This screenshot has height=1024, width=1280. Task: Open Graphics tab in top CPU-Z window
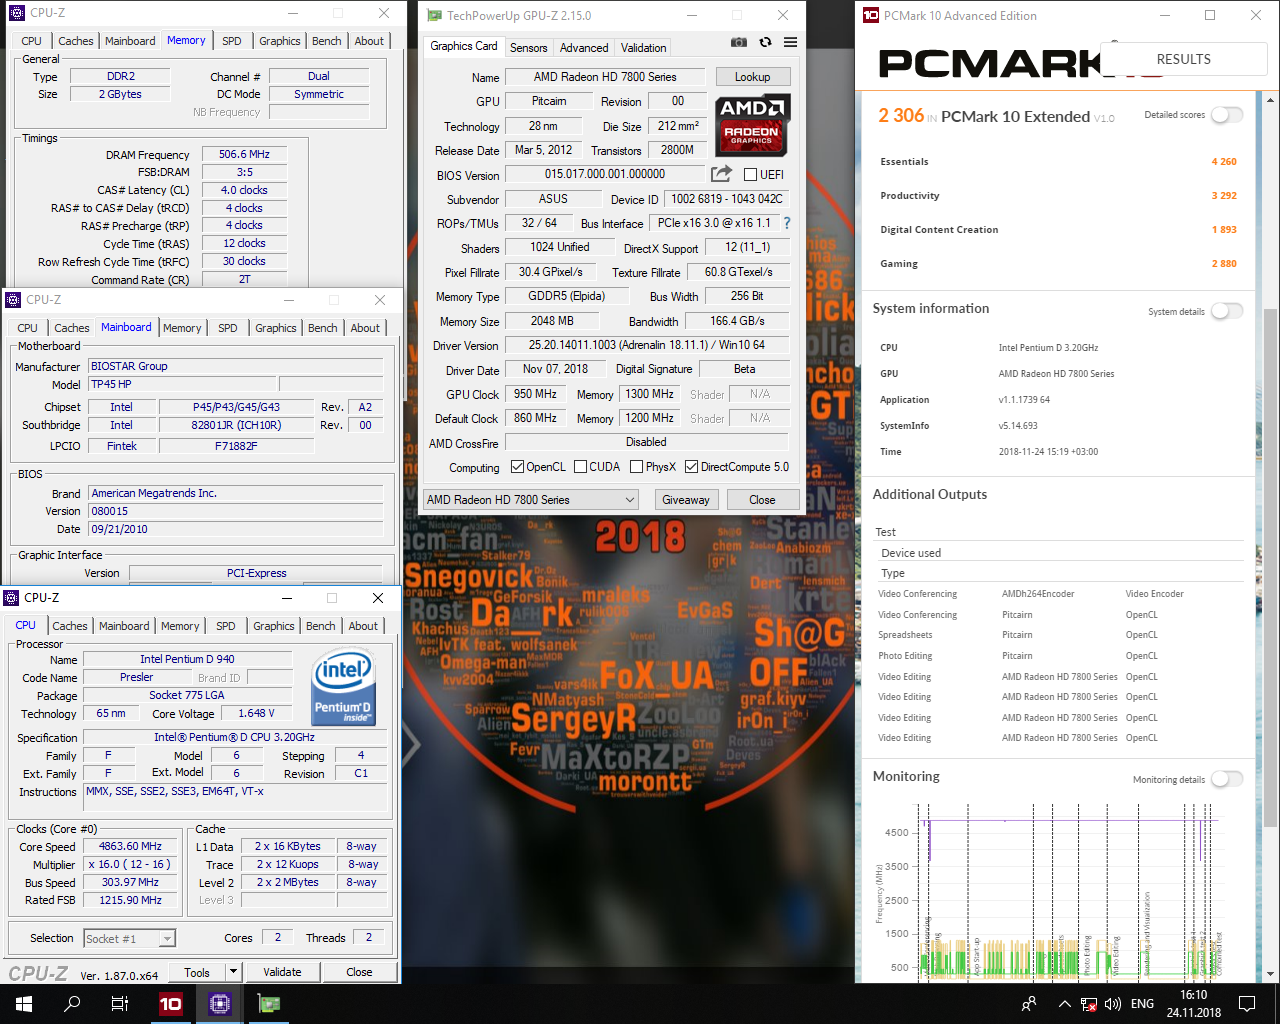click(280, 41)
